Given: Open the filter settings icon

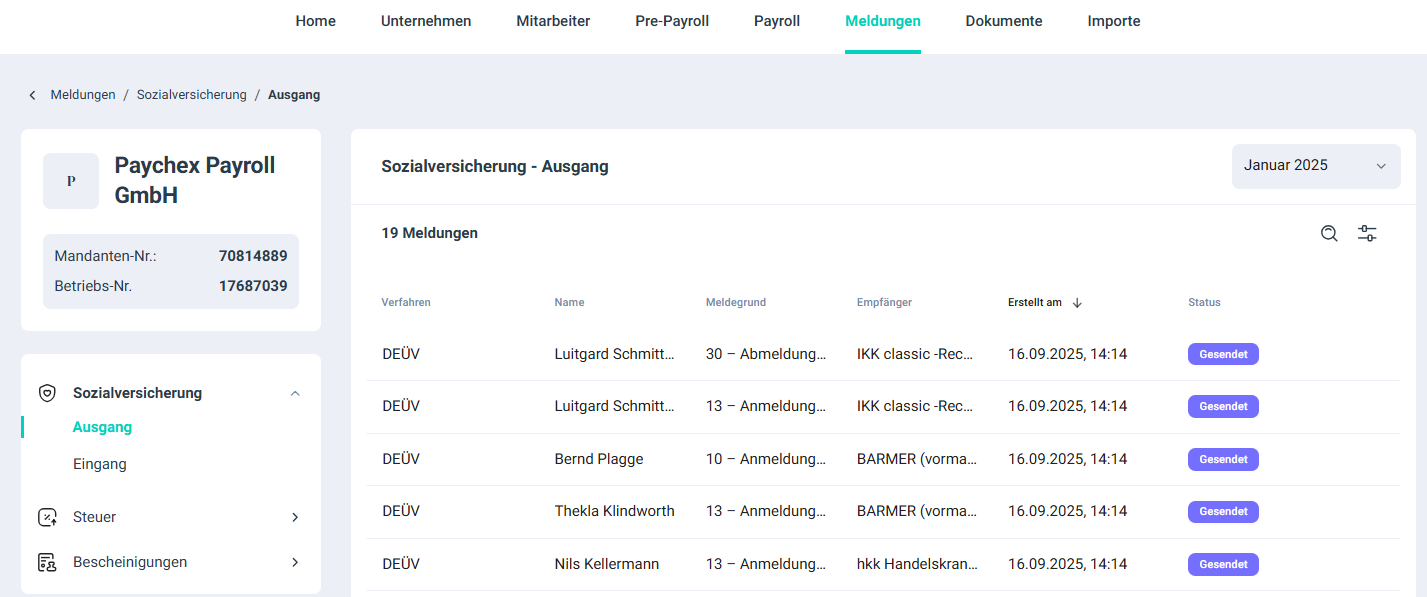Looking at the screenshot, I should pyautogui.click(x=1367, y=234).
